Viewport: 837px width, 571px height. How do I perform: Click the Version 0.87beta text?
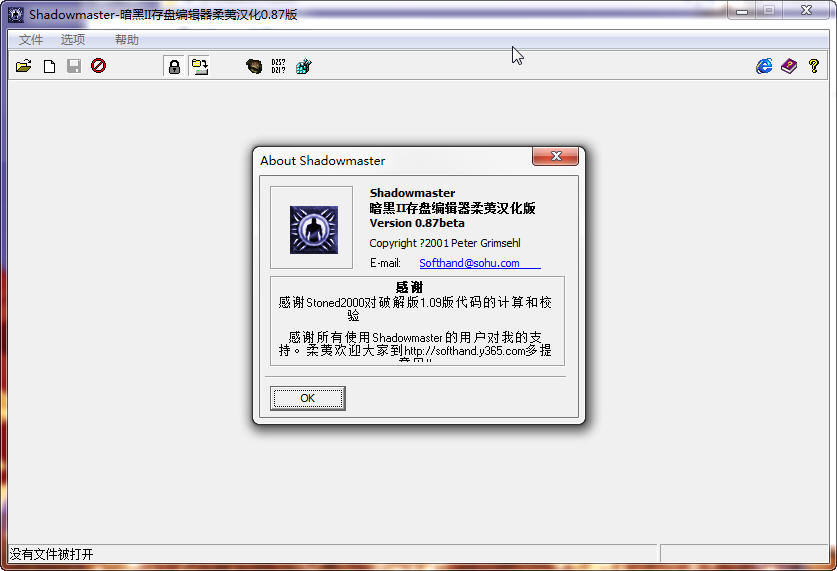click(417, 223)
